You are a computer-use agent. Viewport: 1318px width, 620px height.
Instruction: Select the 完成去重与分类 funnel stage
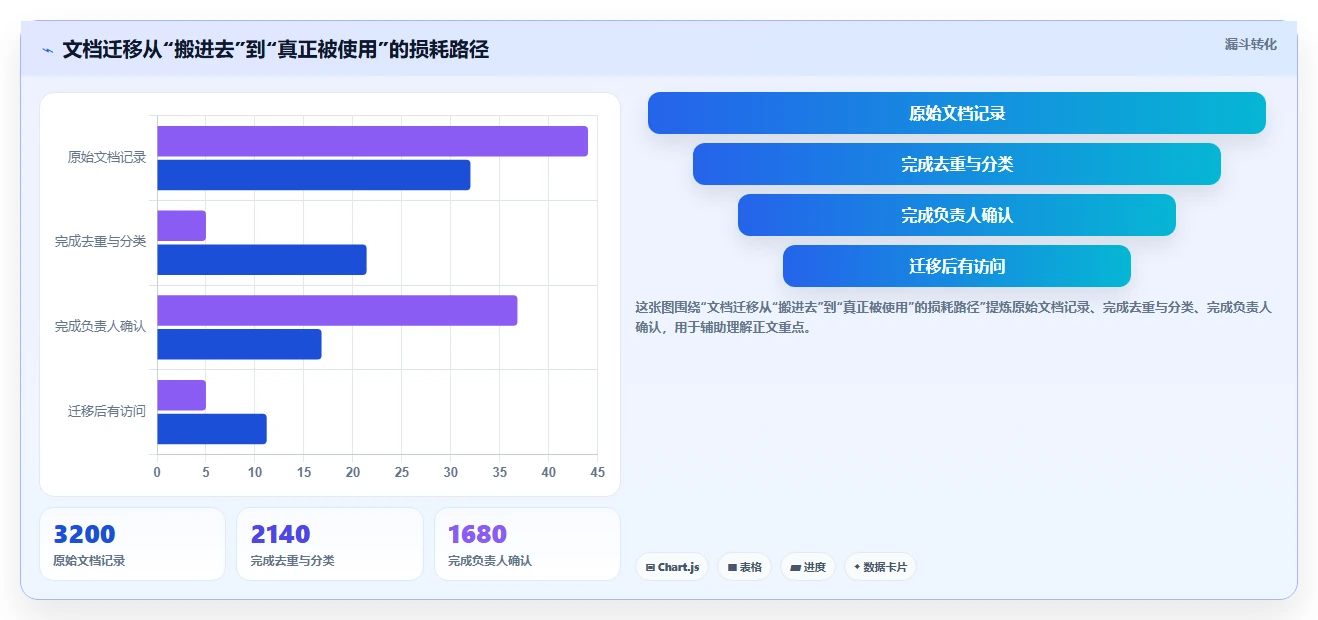click(x=957, y=164)
